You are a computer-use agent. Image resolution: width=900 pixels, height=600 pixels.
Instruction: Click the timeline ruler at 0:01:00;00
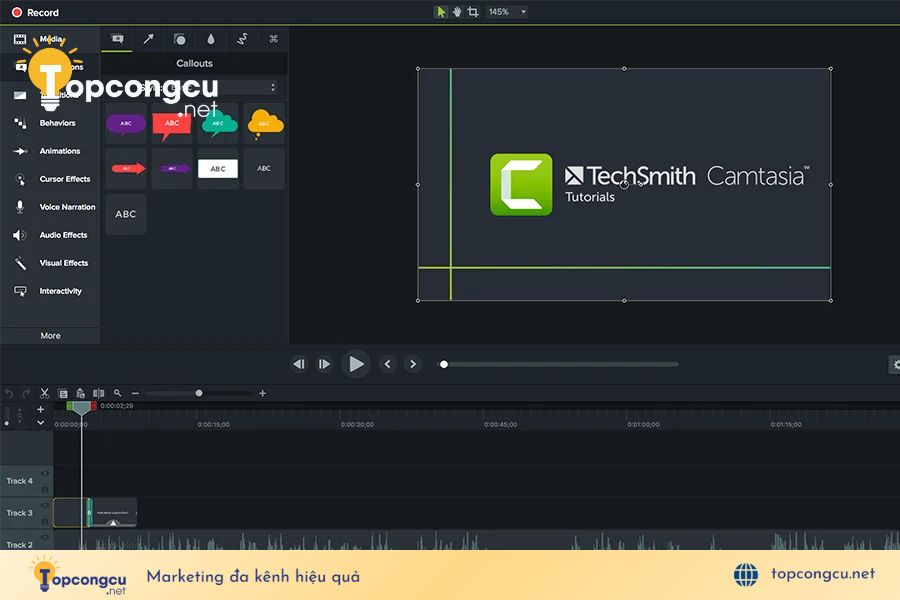pyautogui.click(x=643, y=425)
